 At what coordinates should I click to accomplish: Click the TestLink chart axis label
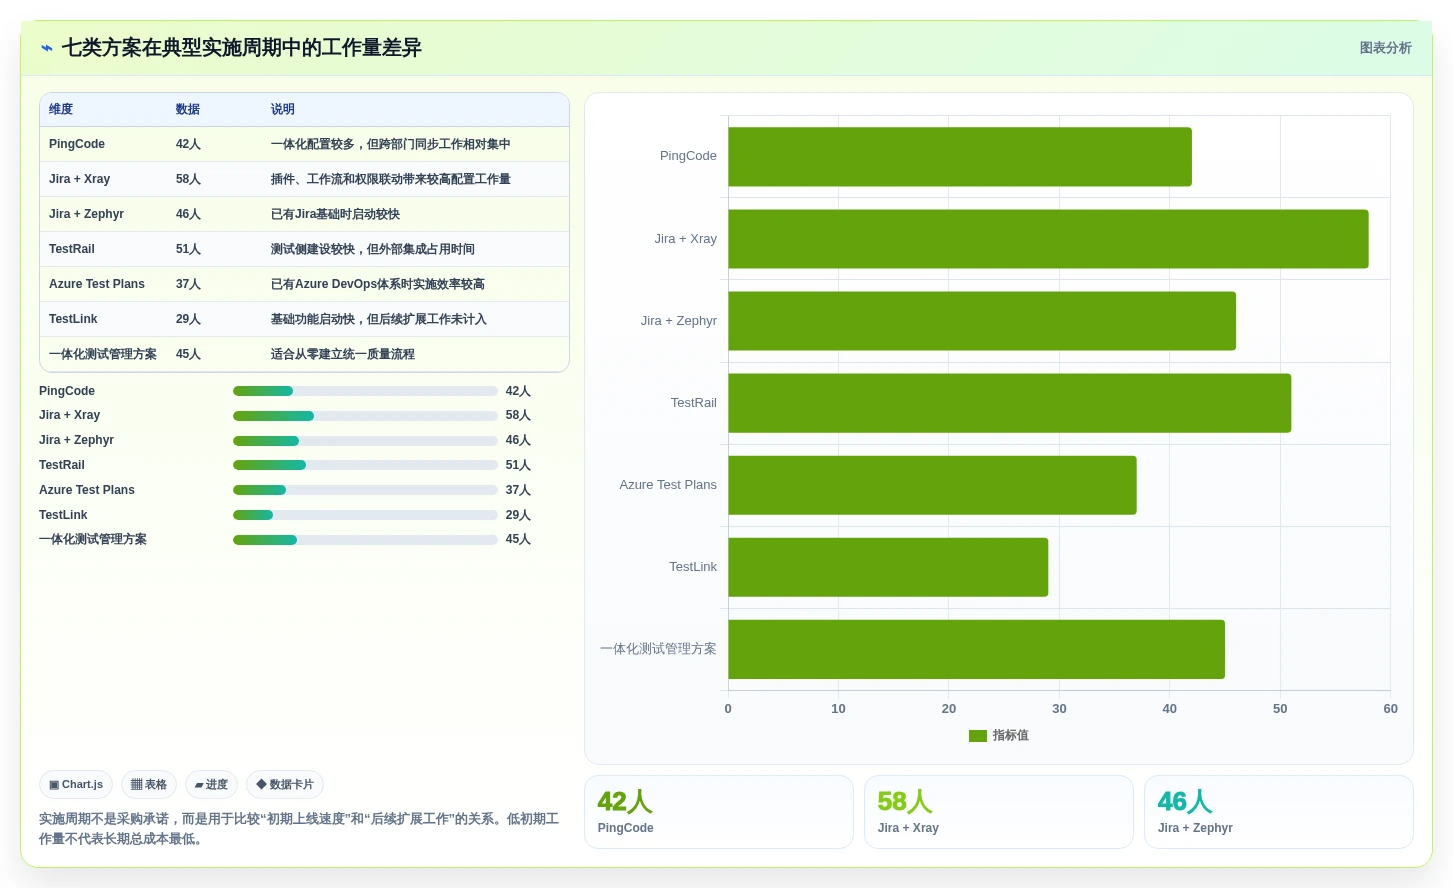[693, 567]
